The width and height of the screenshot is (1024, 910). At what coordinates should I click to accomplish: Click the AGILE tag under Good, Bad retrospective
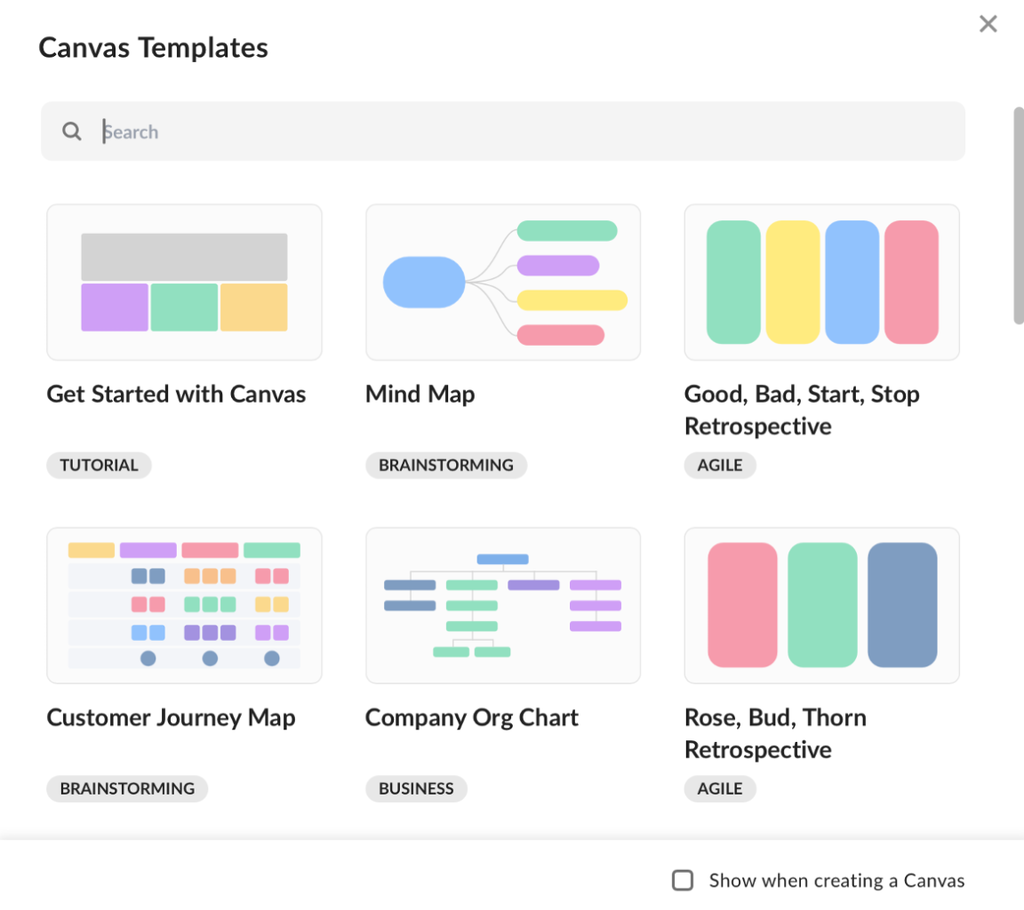(x=720, y=465)
